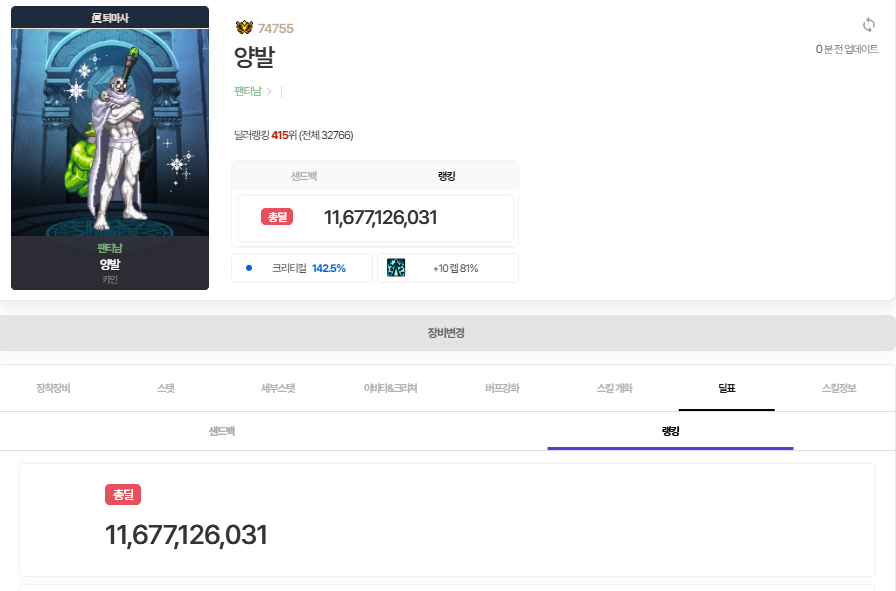Click the blue dot beside 크리티컬
Image resolution: width=896 pixels, height=591 pixels.
click(249, 268)
